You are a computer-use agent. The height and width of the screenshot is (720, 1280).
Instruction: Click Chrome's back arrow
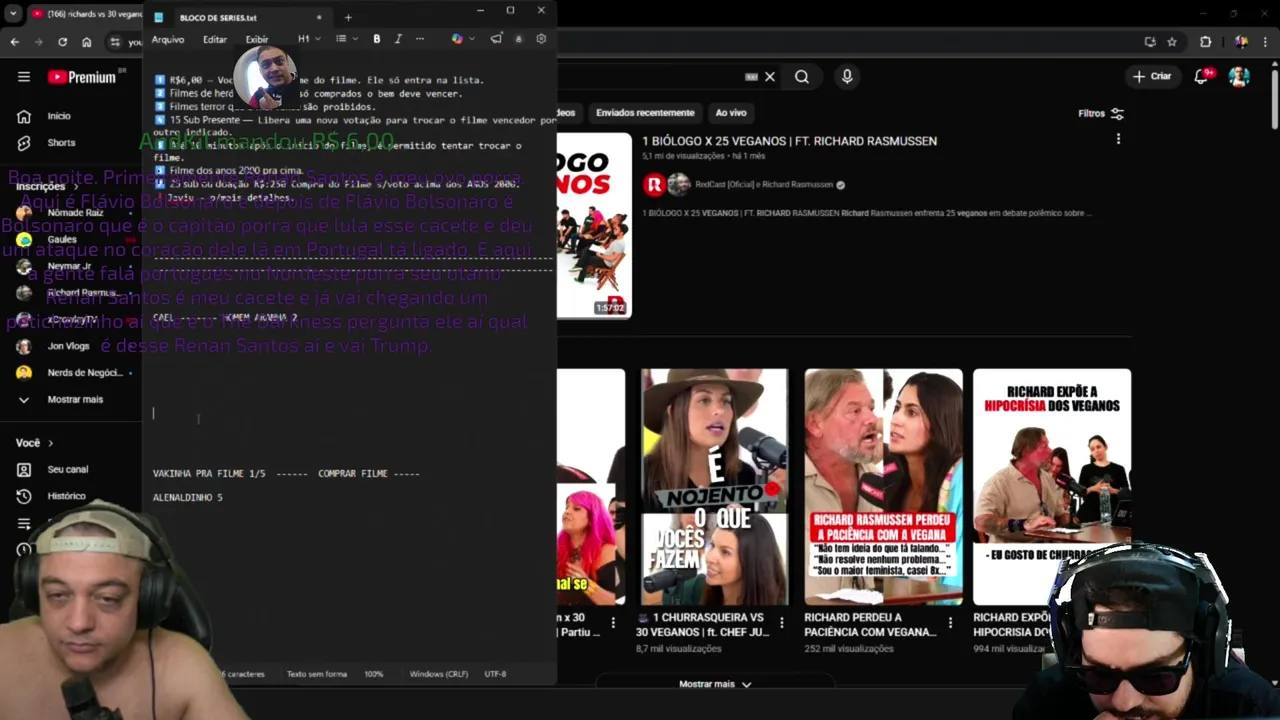(x=14, y=42)
